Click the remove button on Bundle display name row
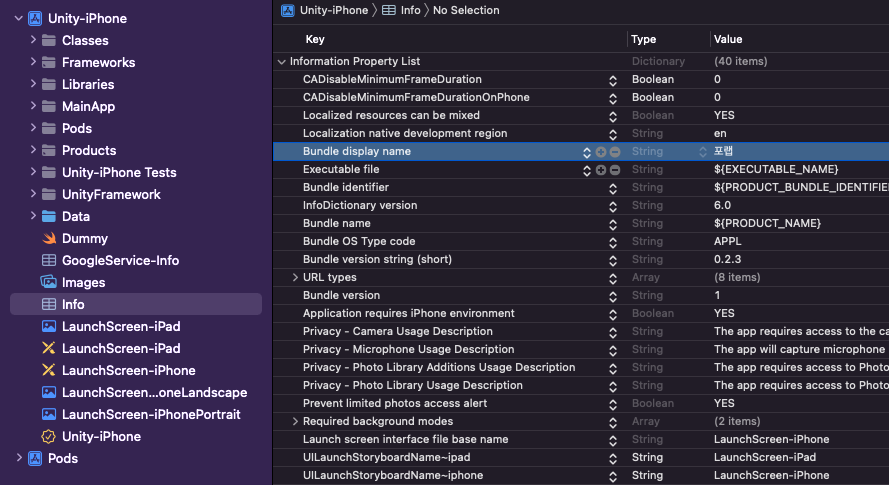889x485 pixels. 615,152
